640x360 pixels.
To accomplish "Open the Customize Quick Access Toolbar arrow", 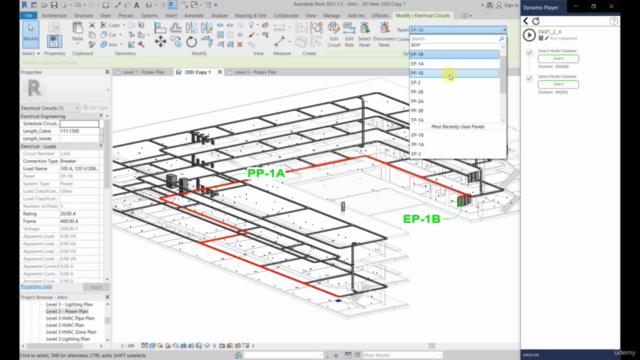I will pyautogui.click(x=216, y=5).
